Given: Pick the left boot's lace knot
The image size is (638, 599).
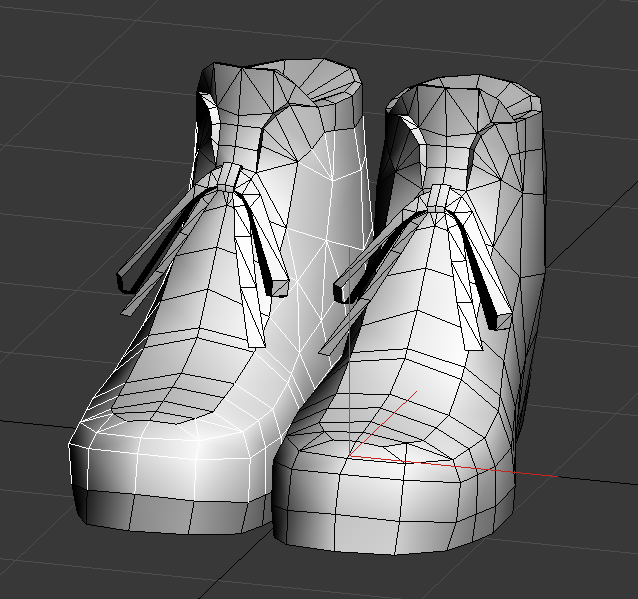Looking at the screenshot, I should tap(229, 178).
